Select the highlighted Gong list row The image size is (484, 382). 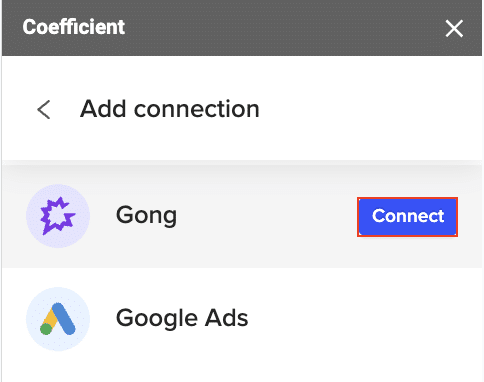click(x=242, y=216)
